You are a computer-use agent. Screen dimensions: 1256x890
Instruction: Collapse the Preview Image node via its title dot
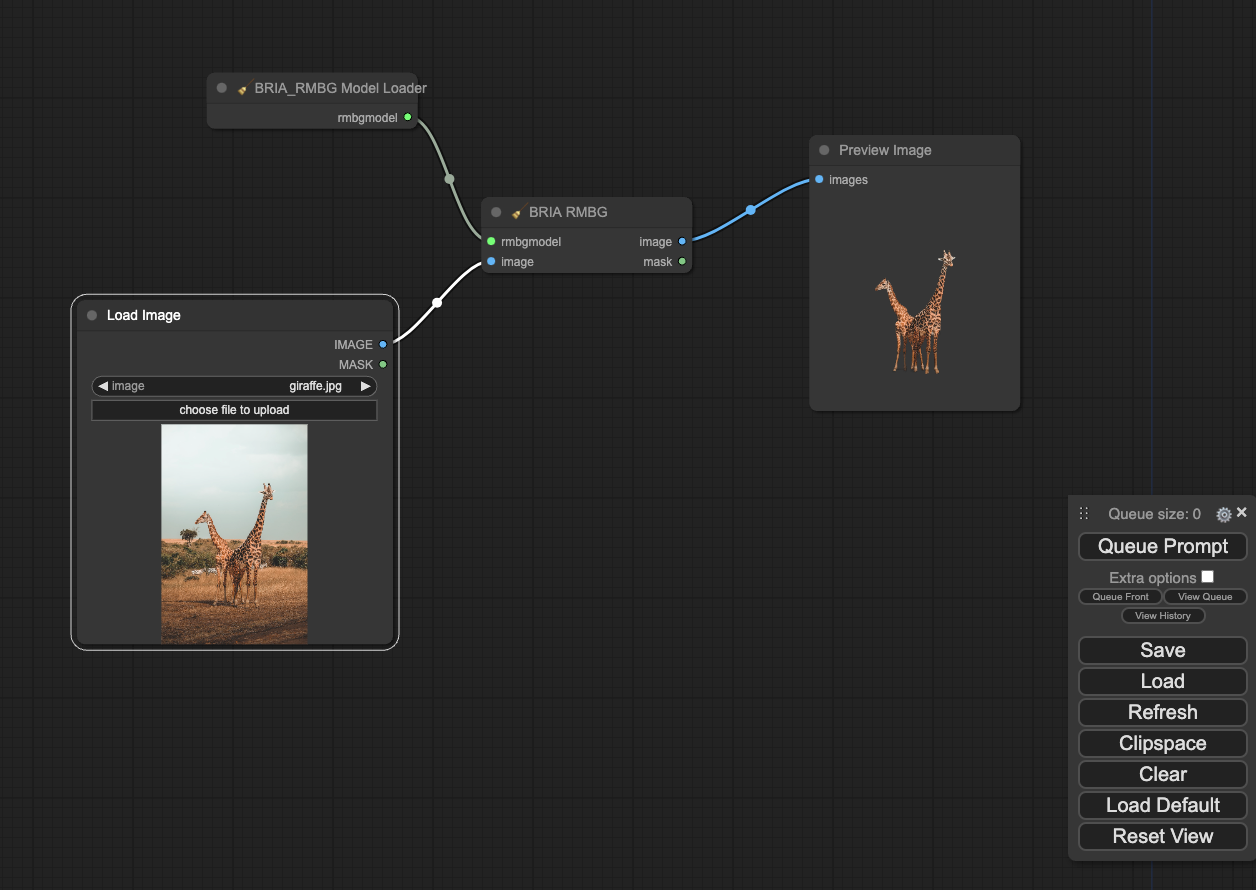tap(823, 150)
